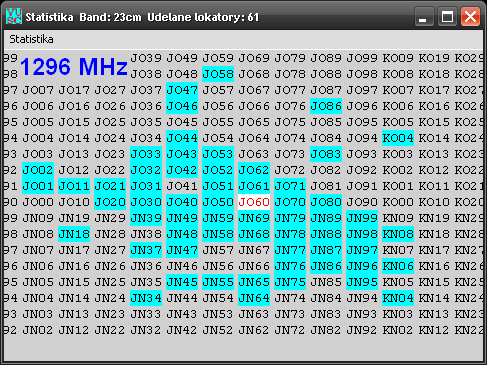Select highlighted locator JN18
The height and width of the screenshot is (365, 487).
coord(74,234)
